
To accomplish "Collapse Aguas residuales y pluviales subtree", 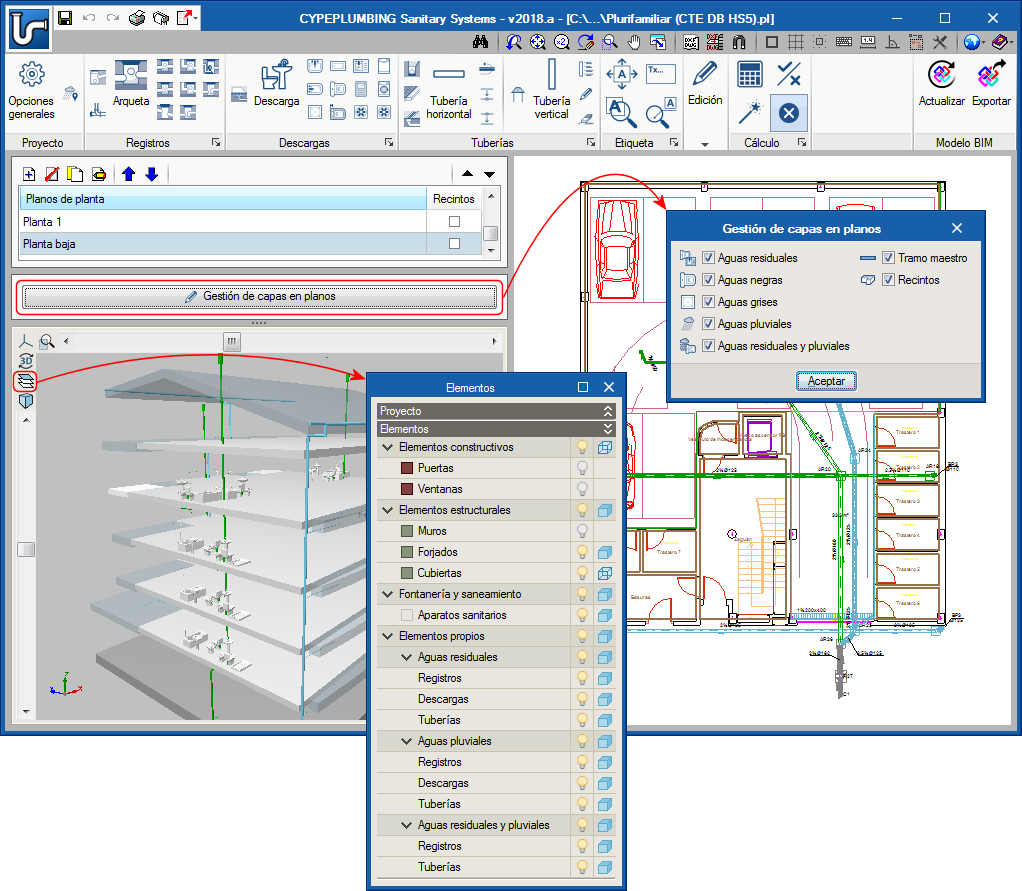I will (x=407, y=825).
